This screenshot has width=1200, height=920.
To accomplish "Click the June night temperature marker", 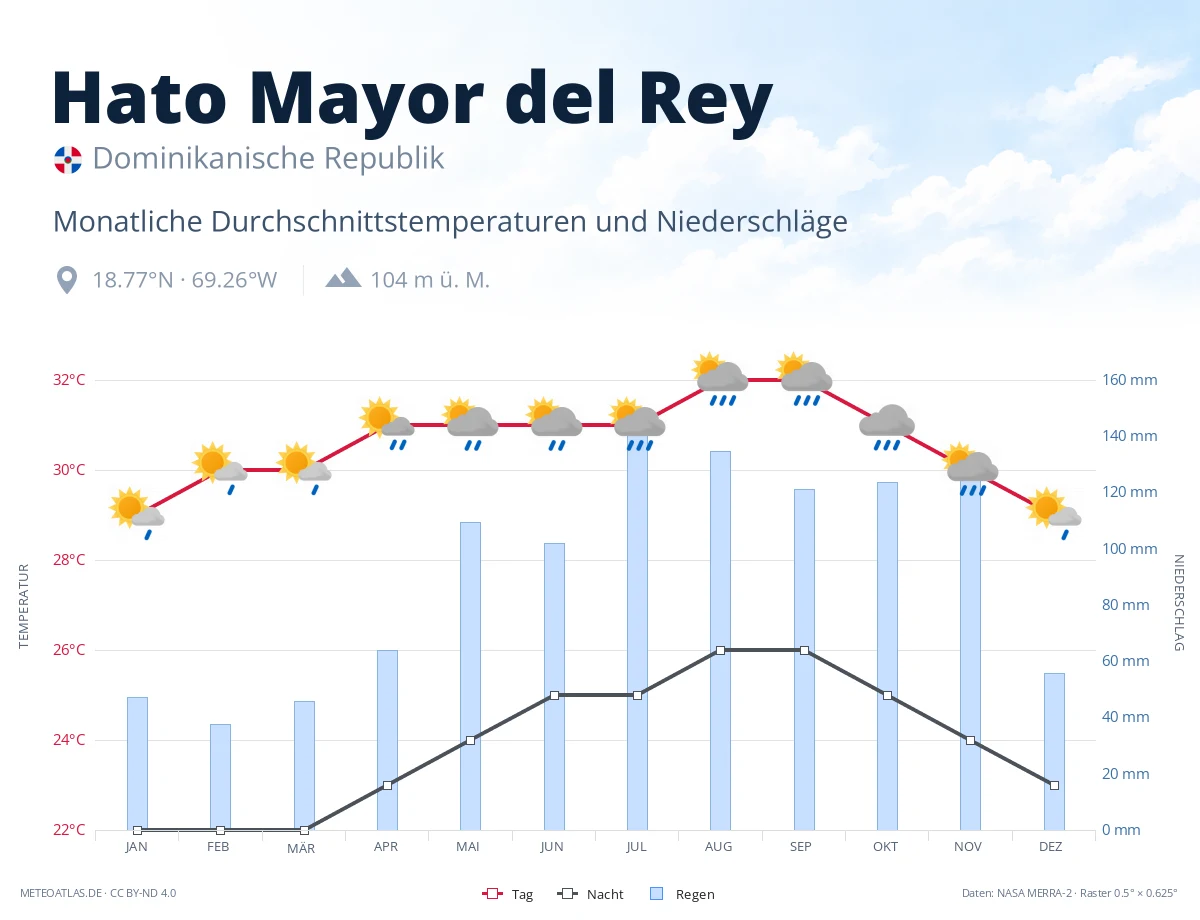I will [554, 695].
